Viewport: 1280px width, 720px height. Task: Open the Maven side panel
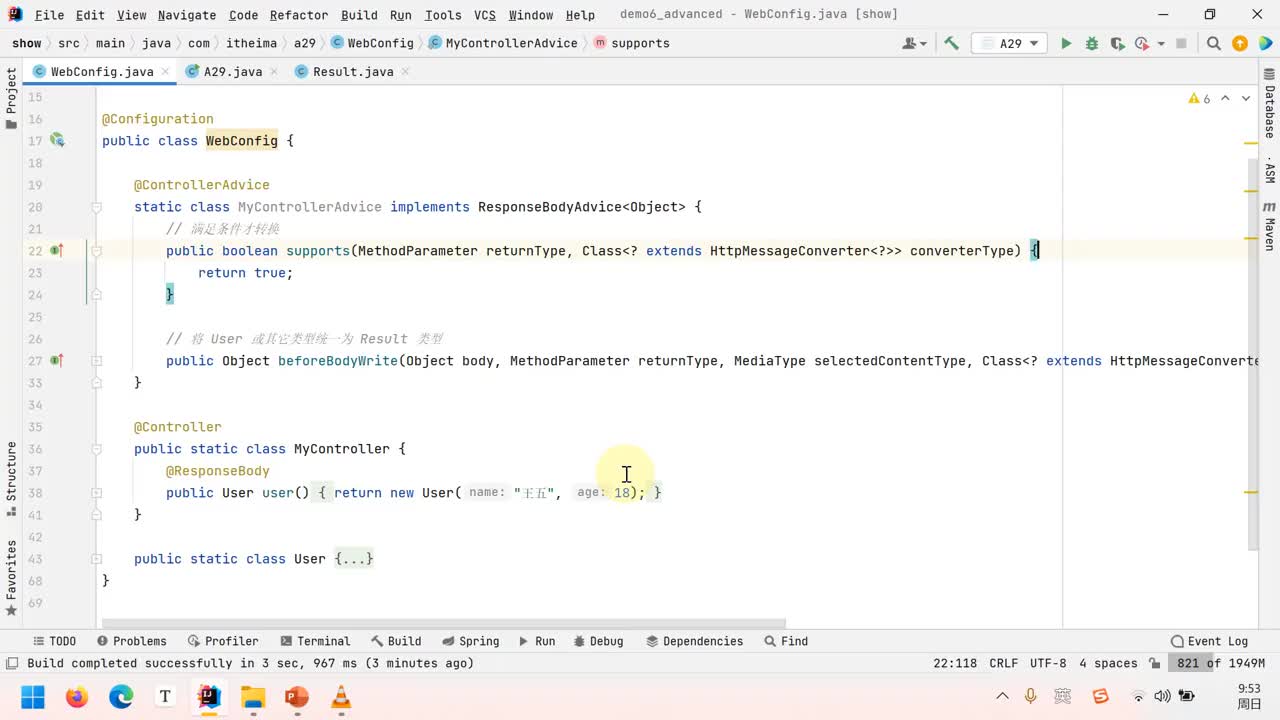click(1270, 226)
